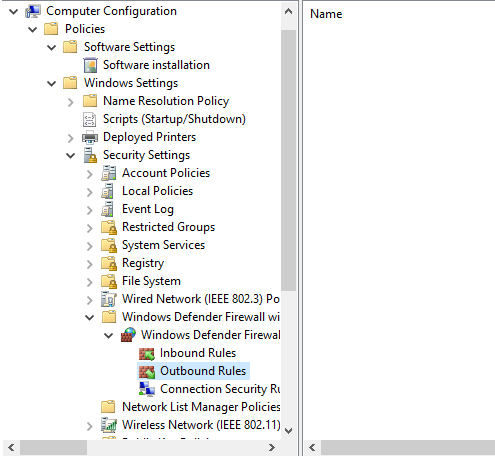
Task: Select Scripts (Startup/Shutdown) tree item
Action: click(174, 119)
